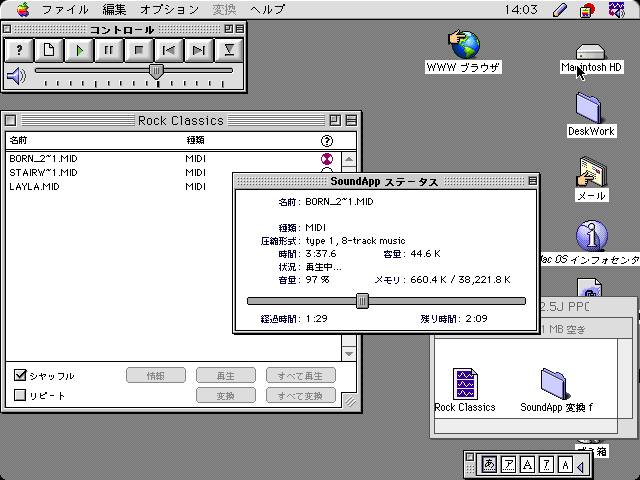Pause playback in the Control palette
Viewport: 640px width, 480px height.
[x=109, y=50]
